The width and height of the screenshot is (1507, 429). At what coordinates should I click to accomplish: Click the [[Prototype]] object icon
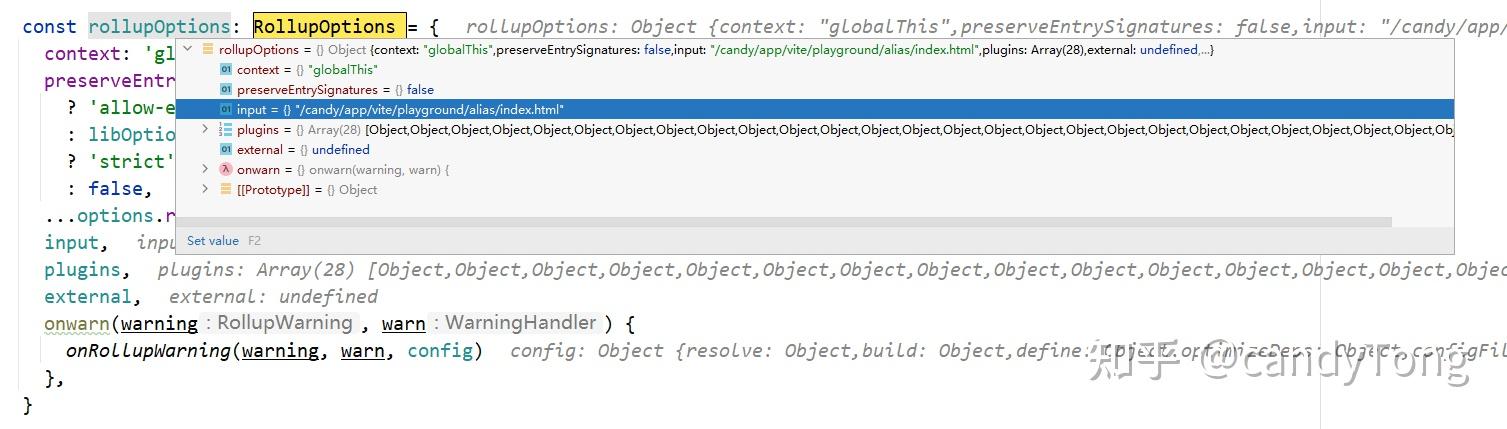226,189
